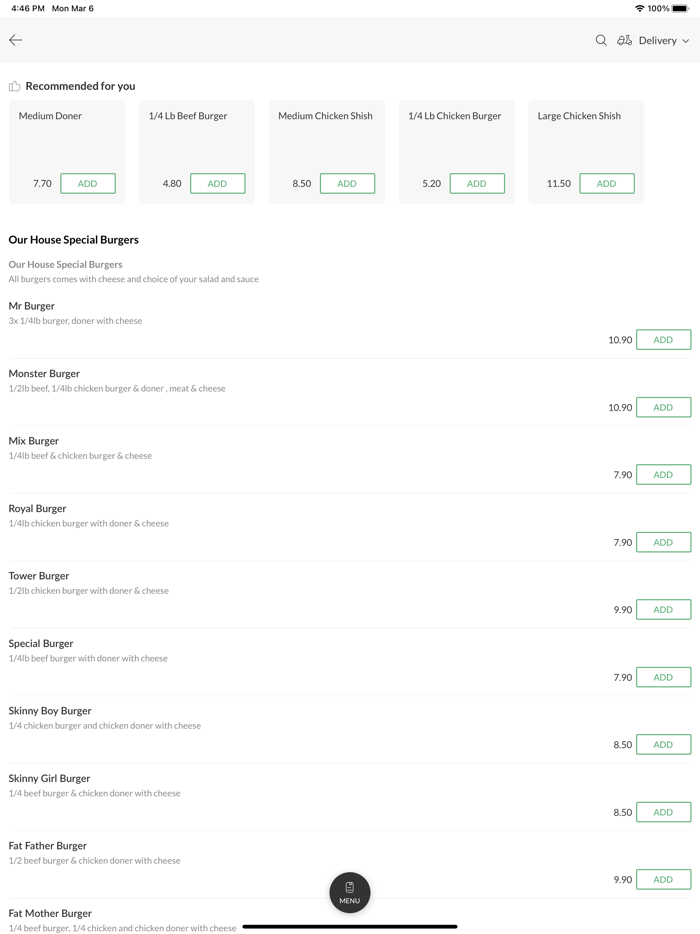Tap the Our House Special Burgers heading

tap(73, 240)
